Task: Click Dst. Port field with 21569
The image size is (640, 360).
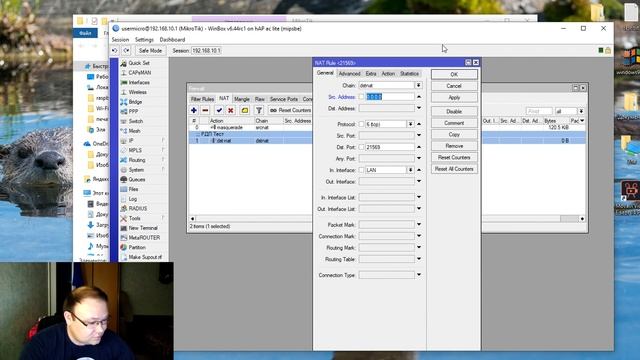Action: (x=389, y=147)
